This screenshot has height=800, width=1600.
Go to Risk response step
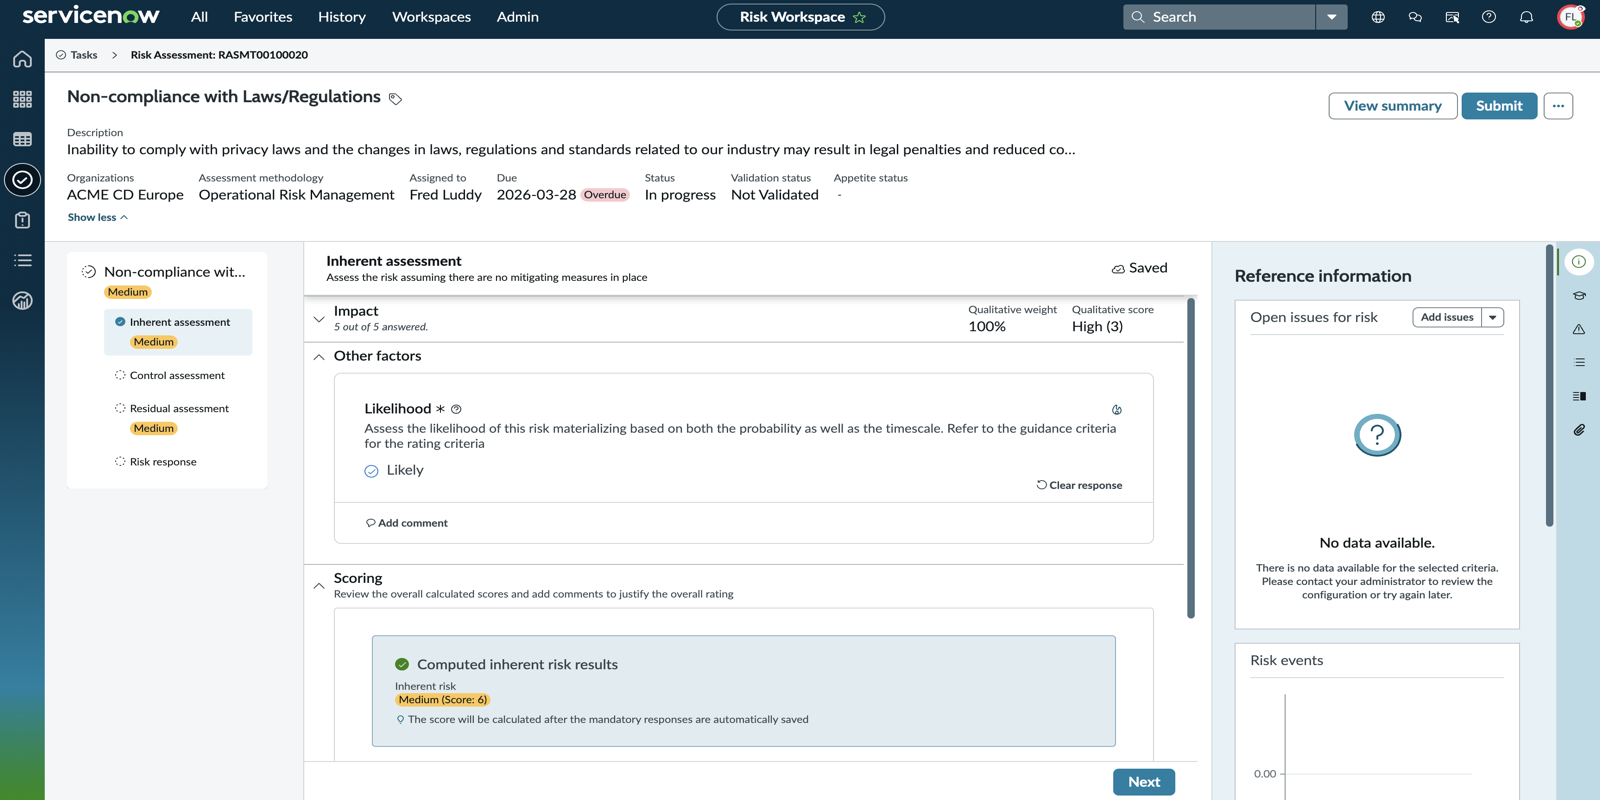point(163,462)
